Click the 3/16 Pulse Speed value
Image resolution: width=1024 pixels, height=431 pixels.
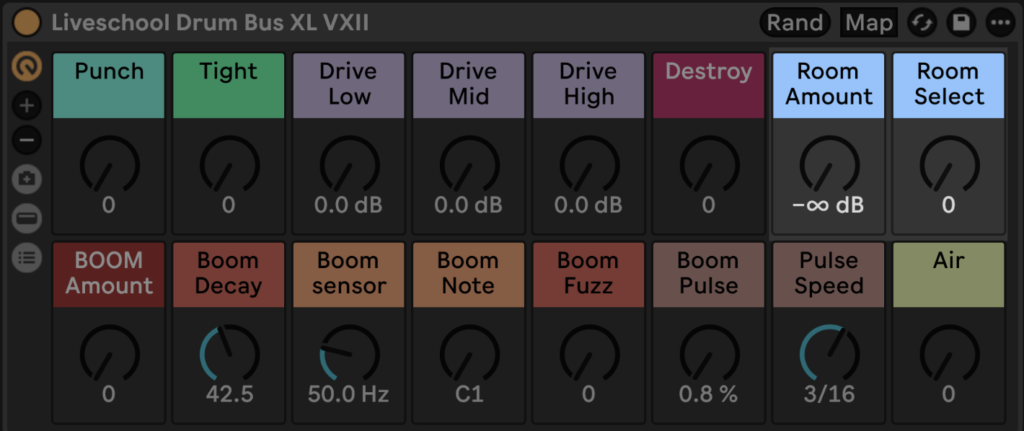829,394
